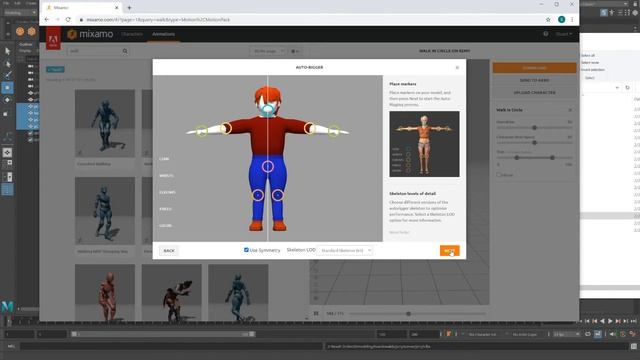Click Maya play backwards button
640x360 pixels.
[x=602, y=321]
